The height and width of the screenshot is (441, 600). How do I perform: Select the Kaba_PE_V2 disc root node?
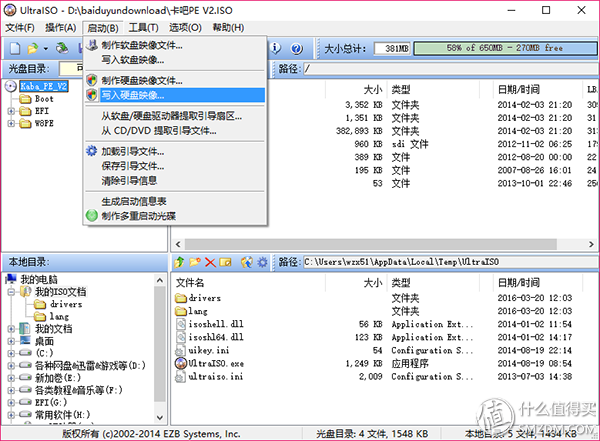coord(44,86)
